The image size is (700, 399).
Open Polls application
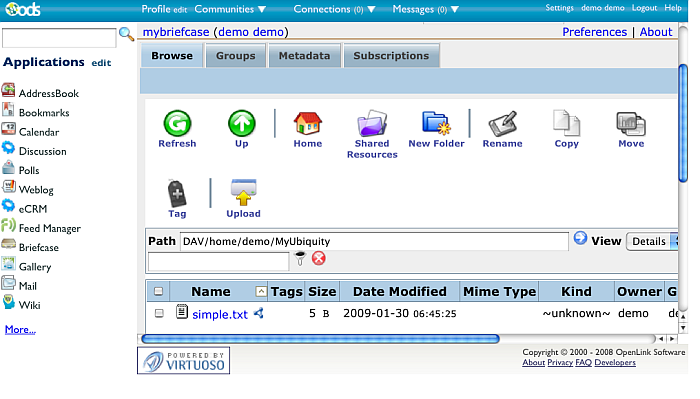coord(29,170)
